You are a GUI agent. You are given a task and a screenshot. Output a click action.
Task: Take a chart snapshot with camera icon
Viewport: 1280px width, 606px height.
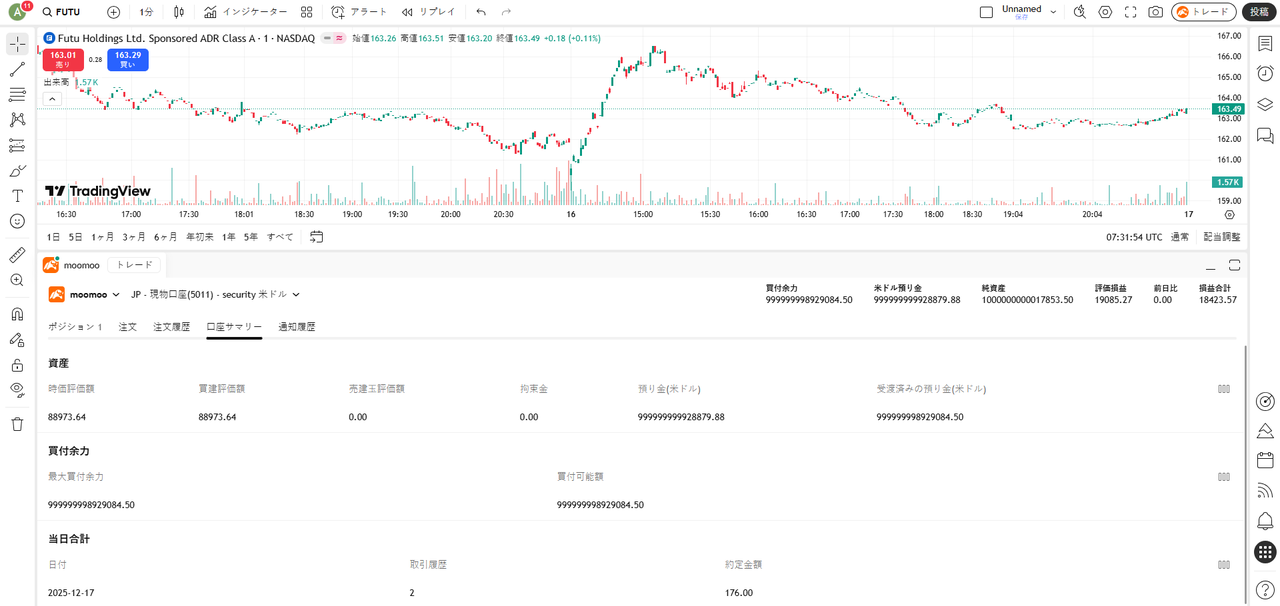[1155, 12]
